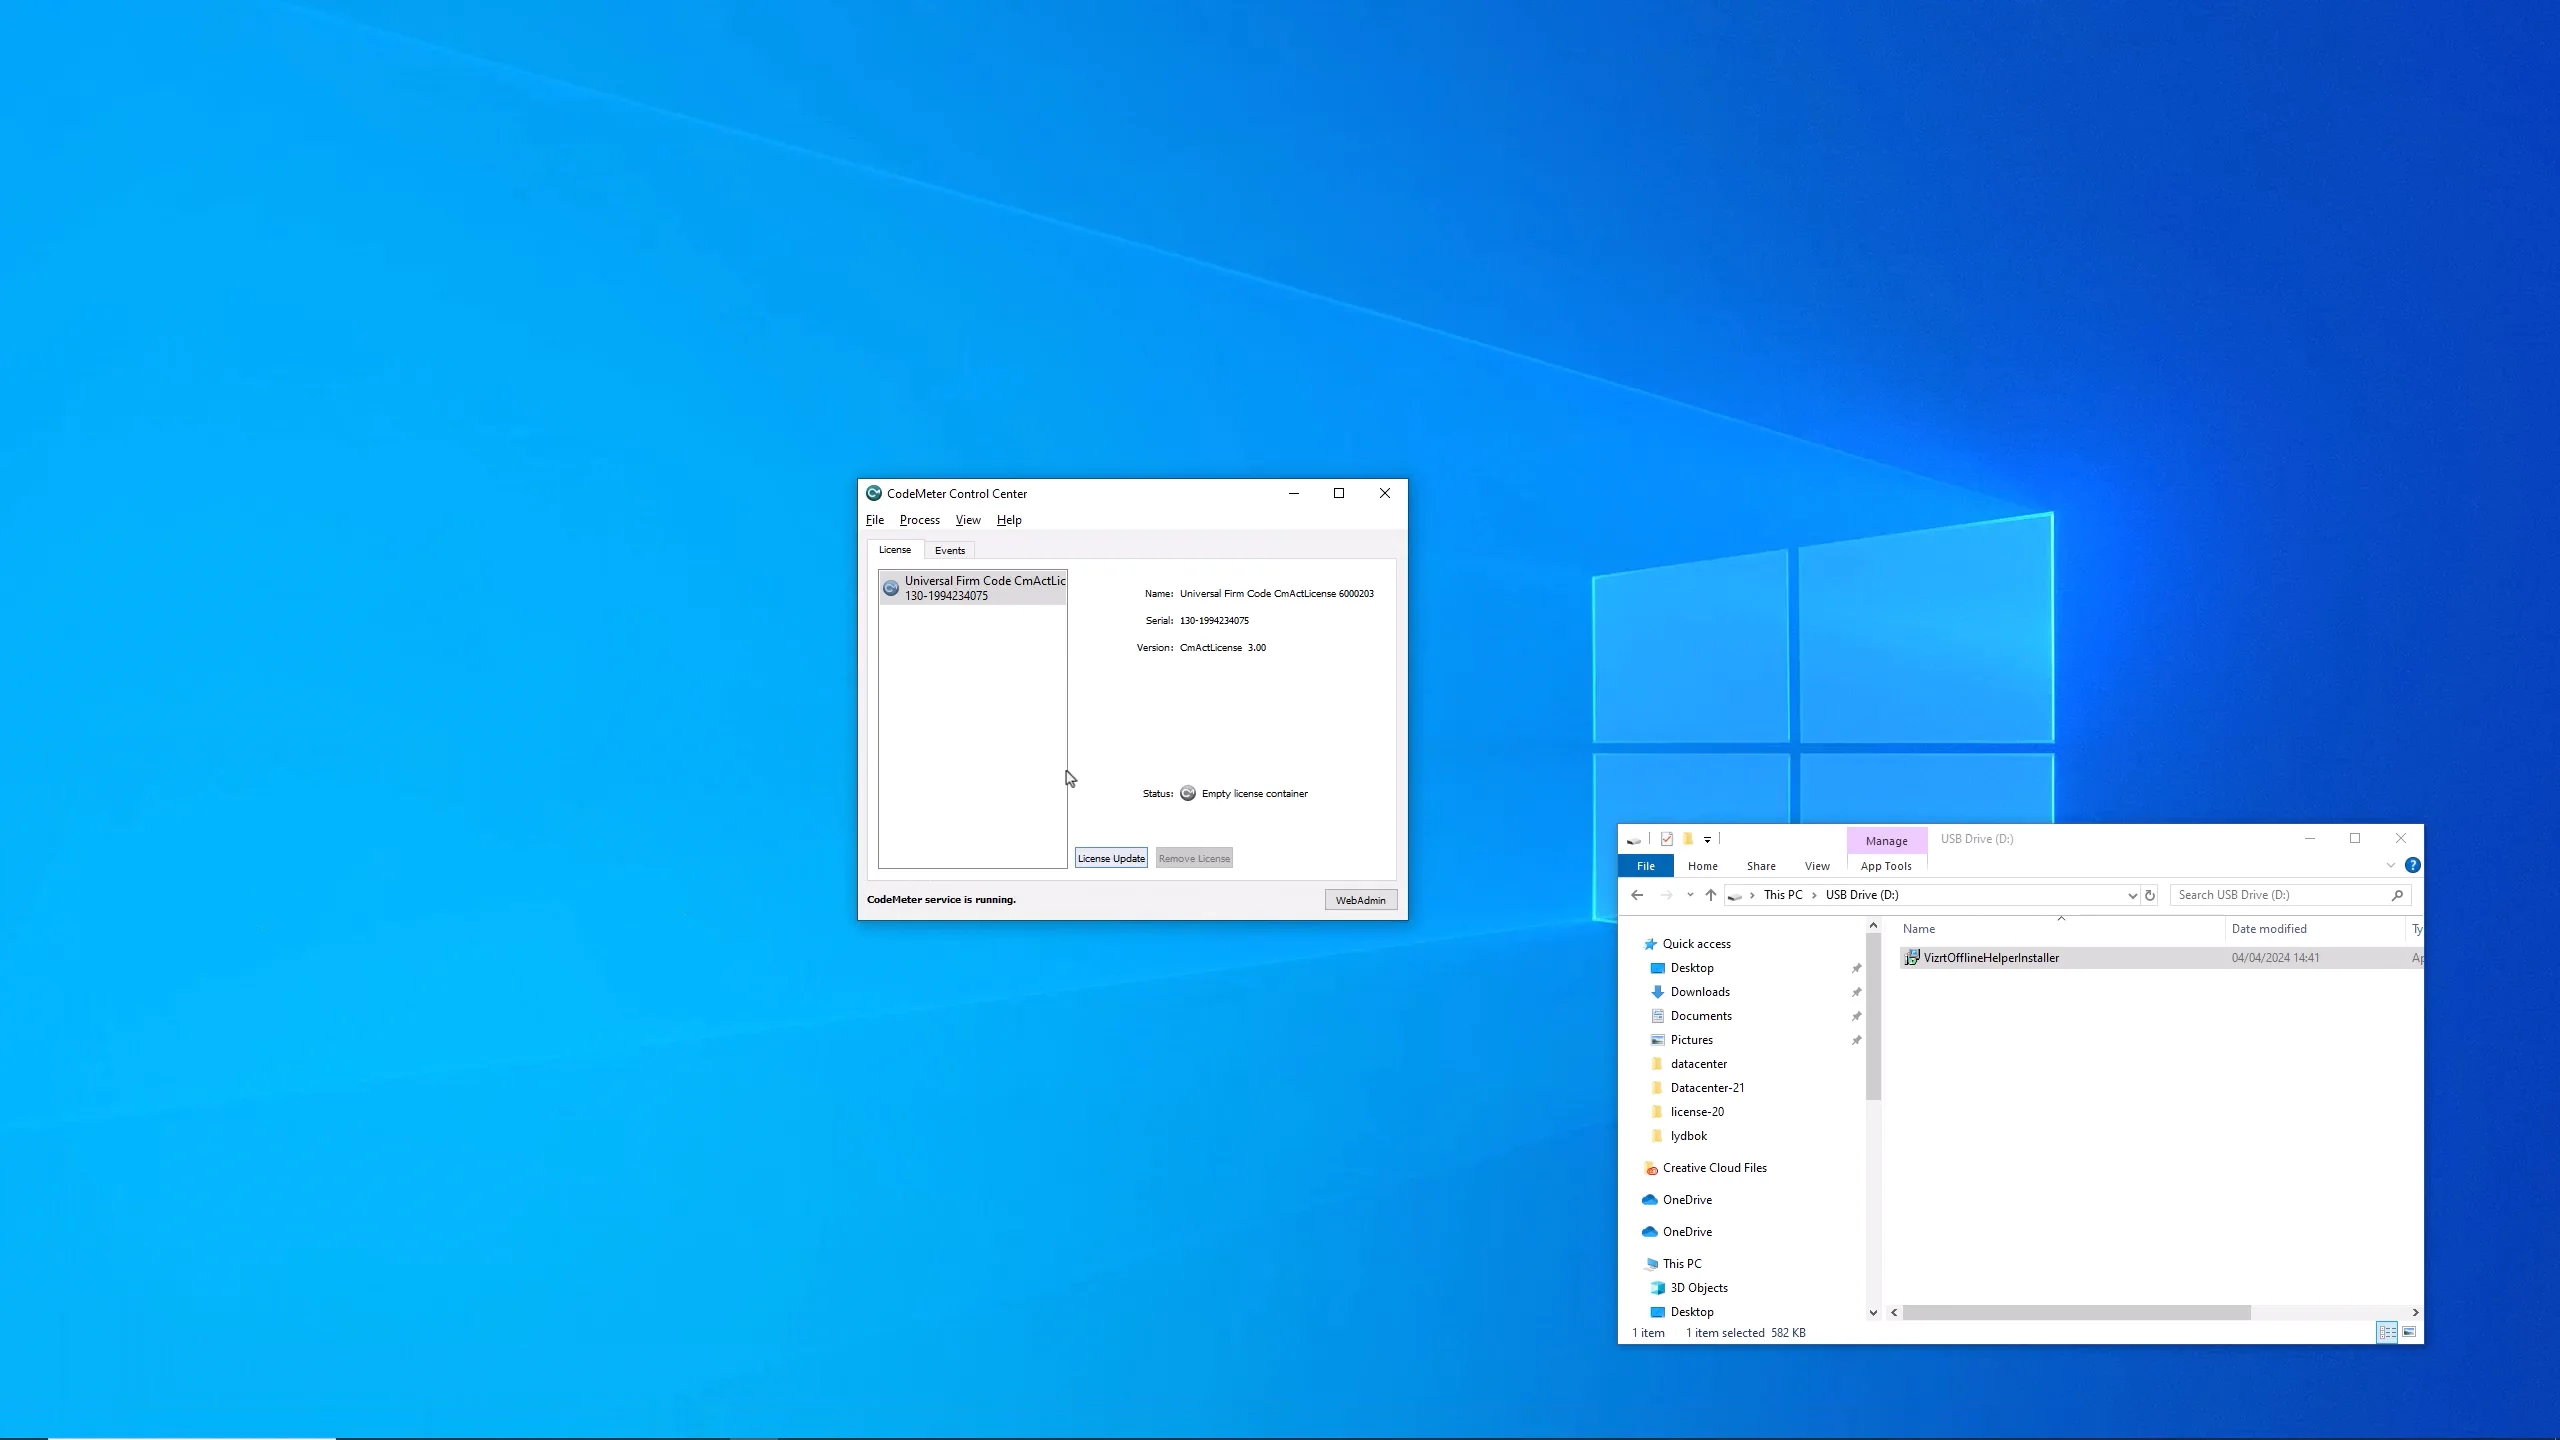This screenshot has height=1440, width=2560.
Task: Go up one folder level arrow
Action: click(1711, 895)
